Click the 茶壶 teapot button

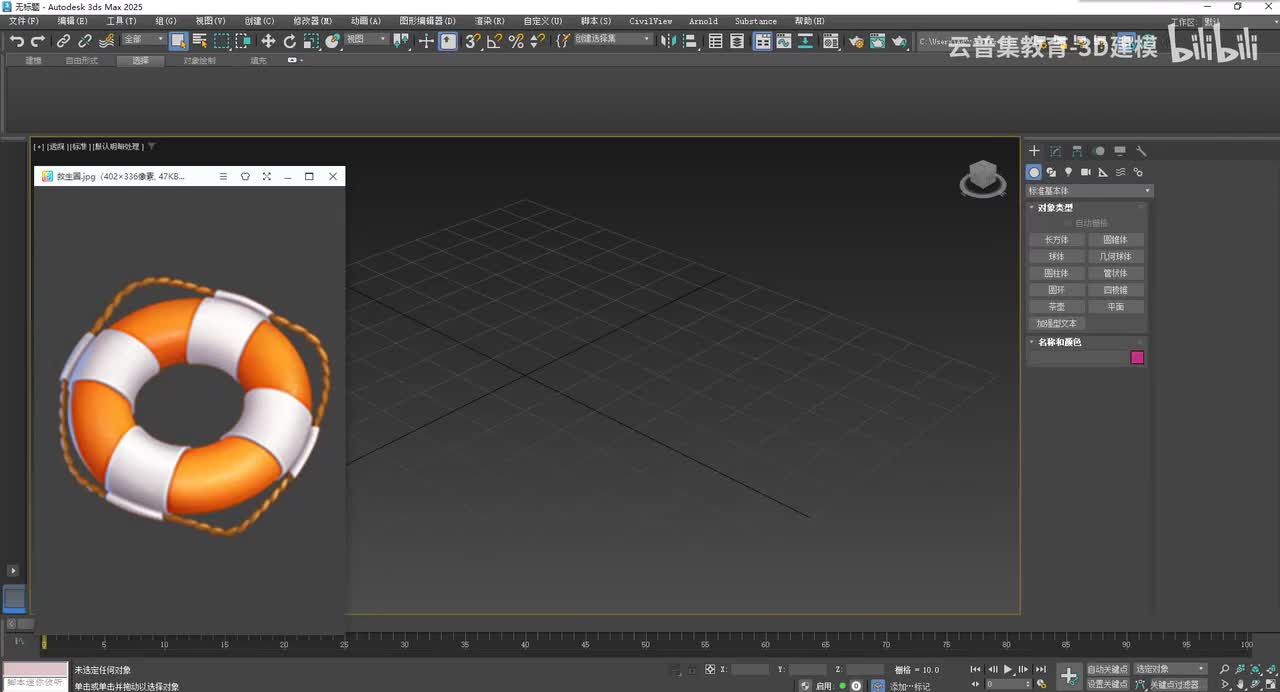point(1056,307)
